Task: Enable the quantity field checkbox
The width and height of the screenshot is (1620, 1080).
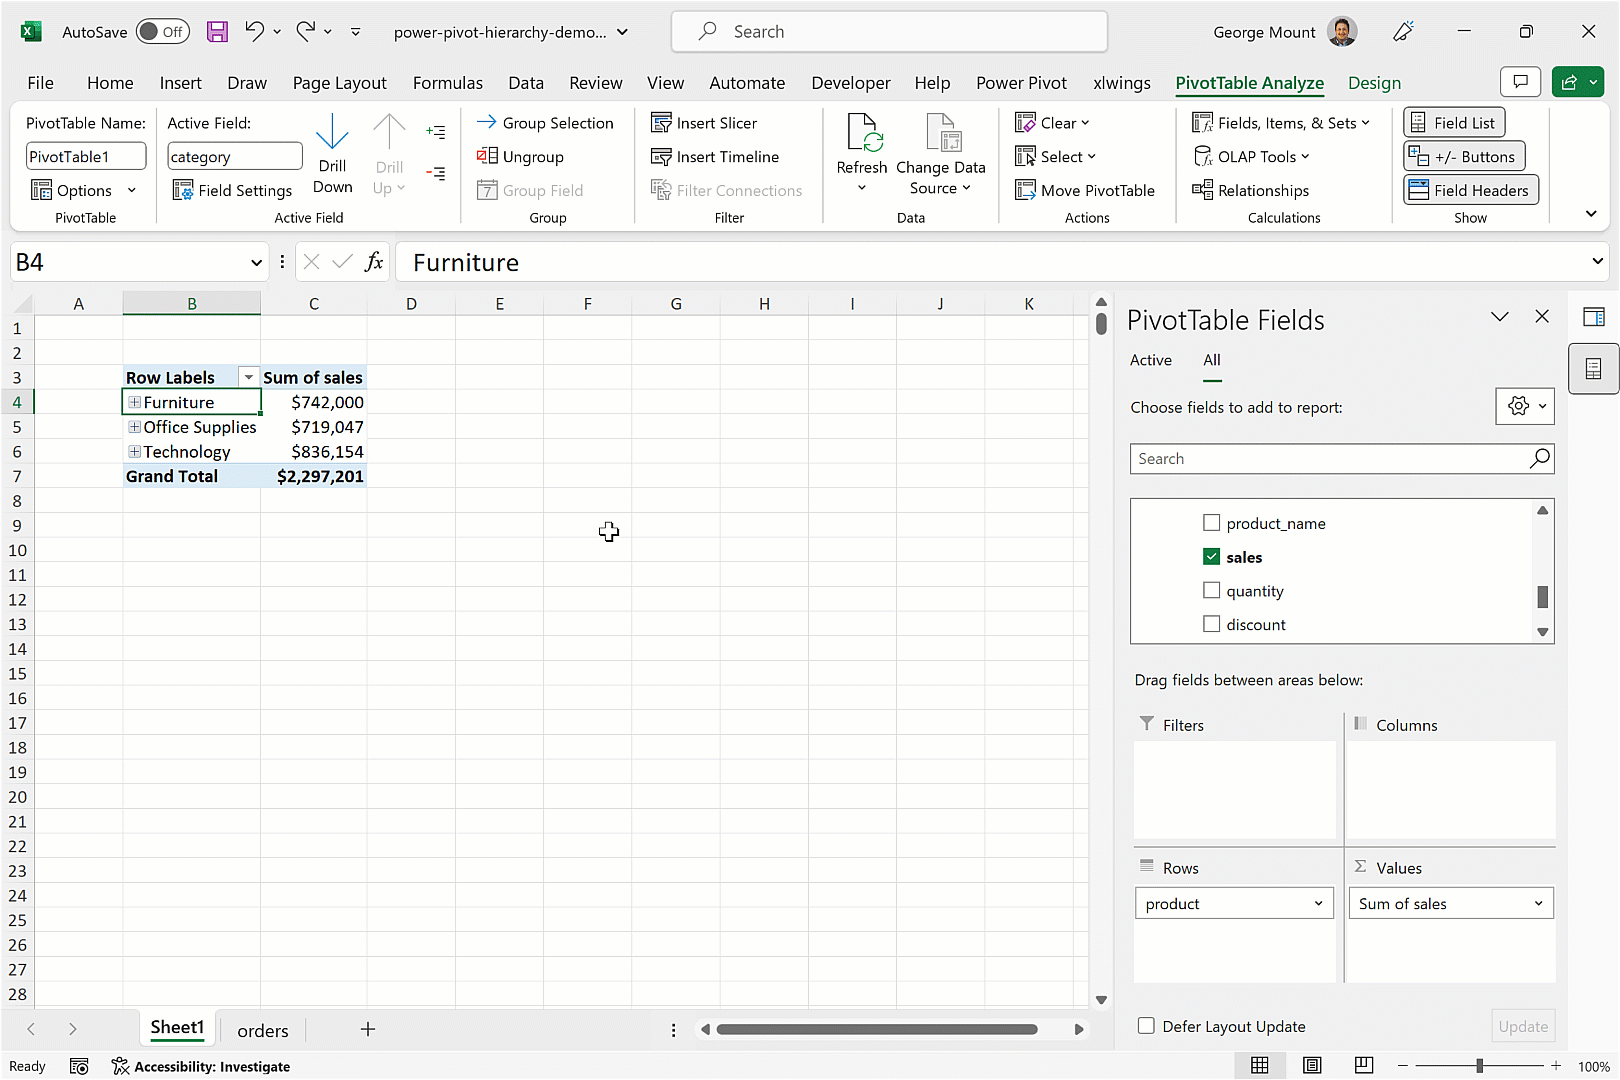Action: click(x=1211, y=590)
